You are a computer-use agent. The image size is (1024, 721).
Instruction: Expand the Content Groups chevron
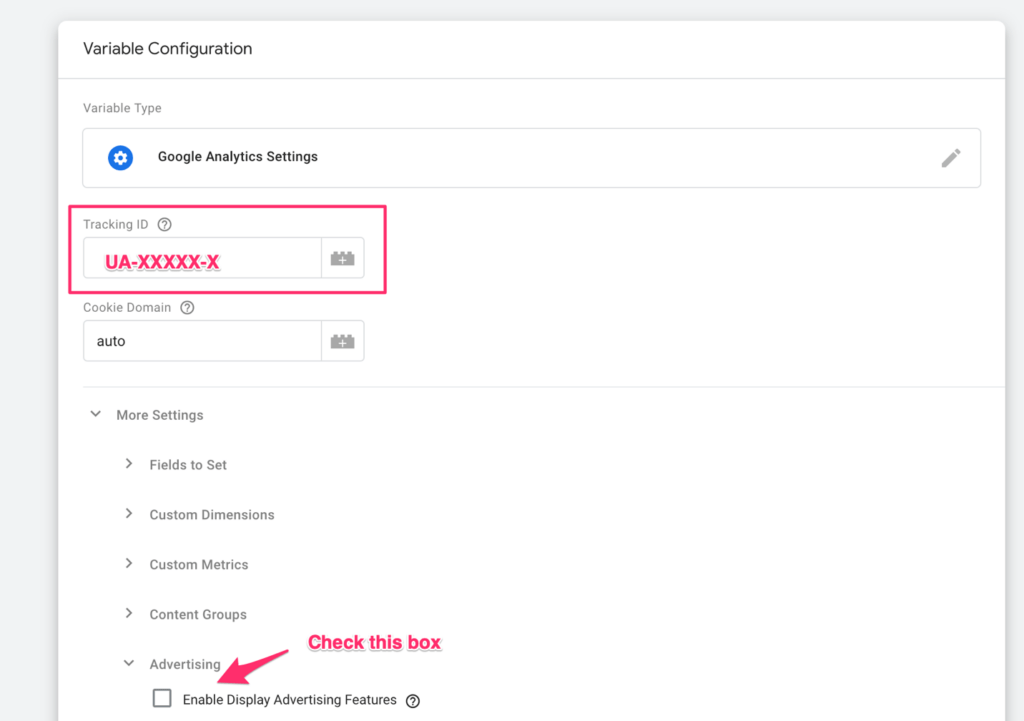[129, 614]
